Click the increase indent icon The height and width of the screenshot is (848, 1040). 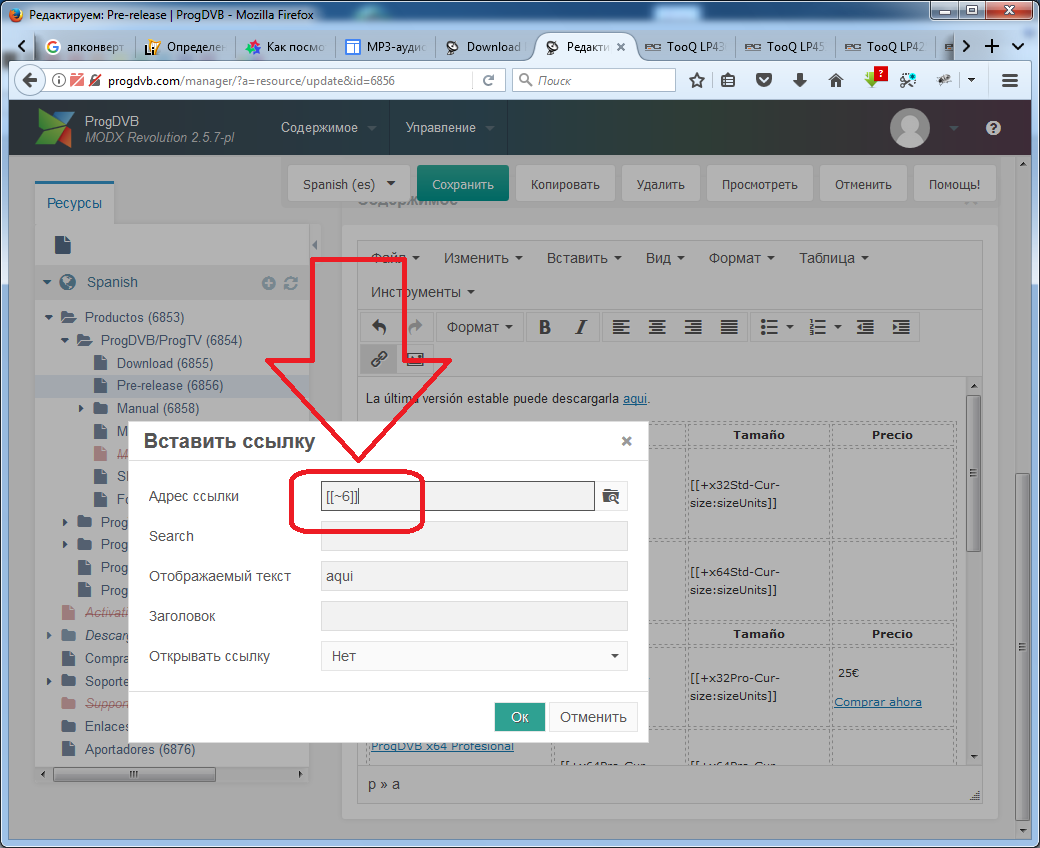coord(901,328)
